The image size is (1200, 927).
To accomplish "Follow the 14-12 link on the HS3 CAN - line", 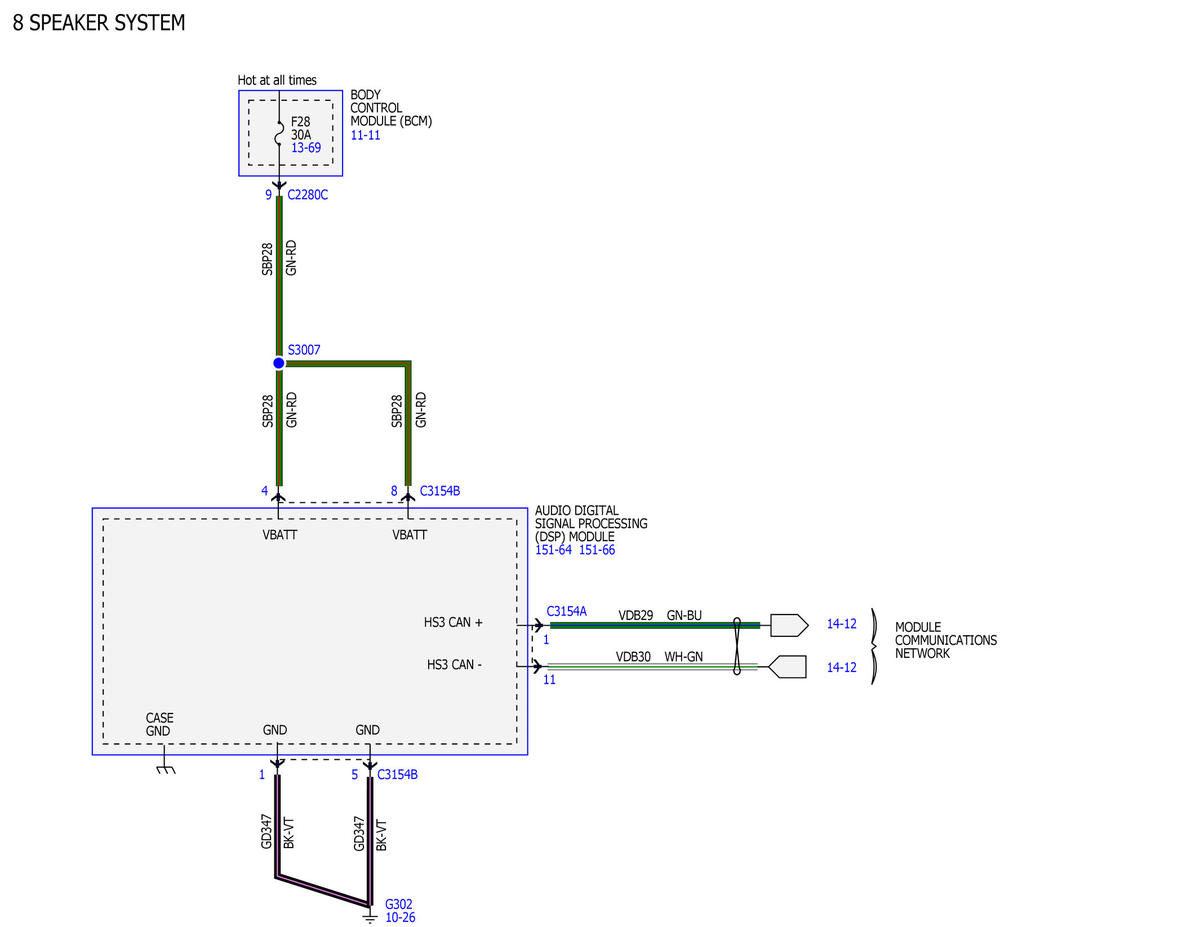I will pyautogui.click(x=841, y=667).
